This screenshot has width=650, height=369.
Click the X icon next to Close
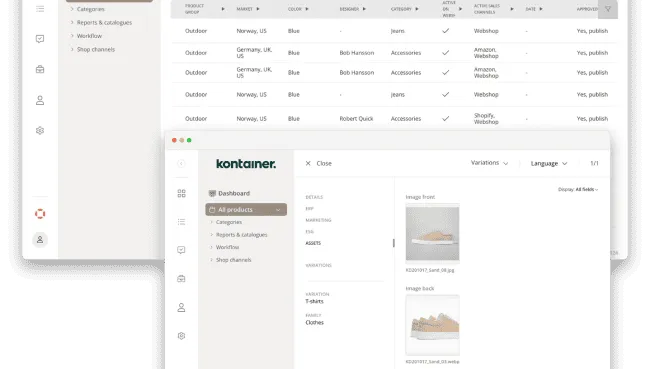(308, 163)
